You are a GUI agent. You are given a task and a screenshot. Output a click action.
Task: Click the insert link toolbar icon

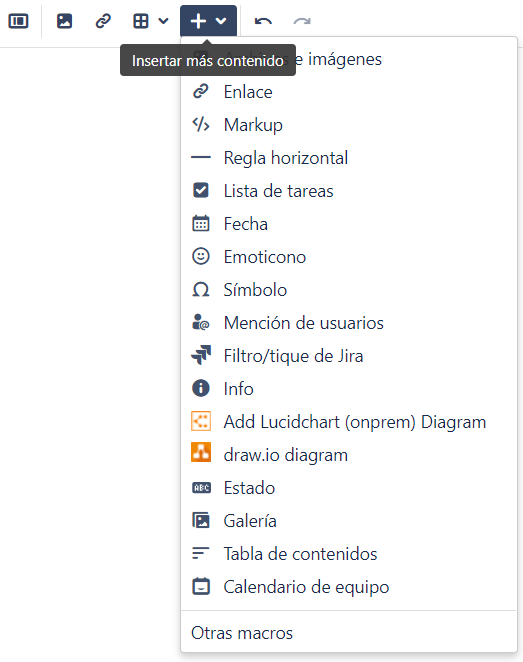pos(103,21)
